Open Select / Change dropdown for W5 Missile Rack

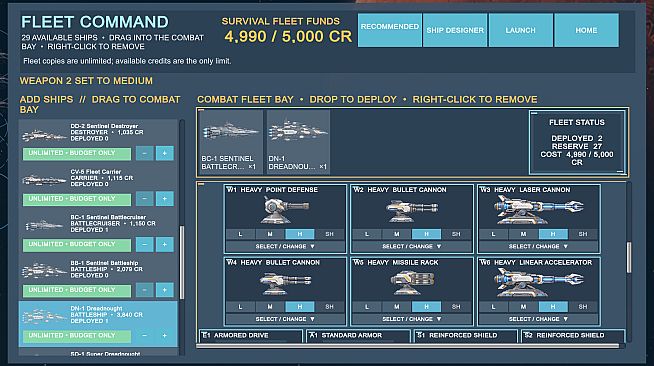coord(412,319)
